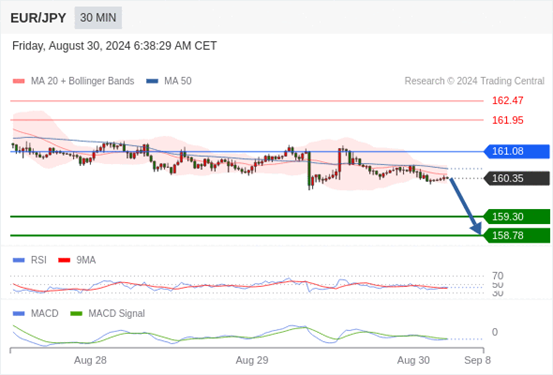This screenshot has width=553, height=375.
Task: Click the green 159.30 support tag
Action: click(x=517, y=217)
